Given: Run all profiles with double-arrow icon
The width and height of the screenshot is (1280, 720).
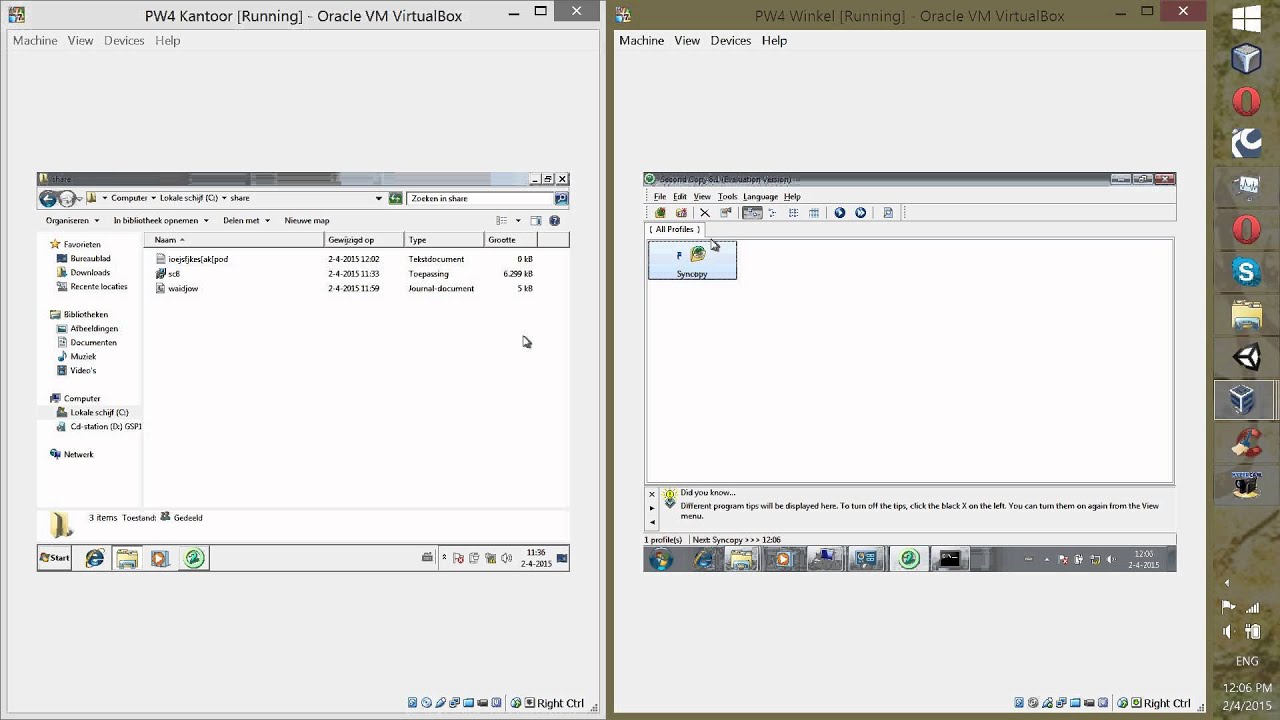Looking at the screenshot, I should click(860, 213).
